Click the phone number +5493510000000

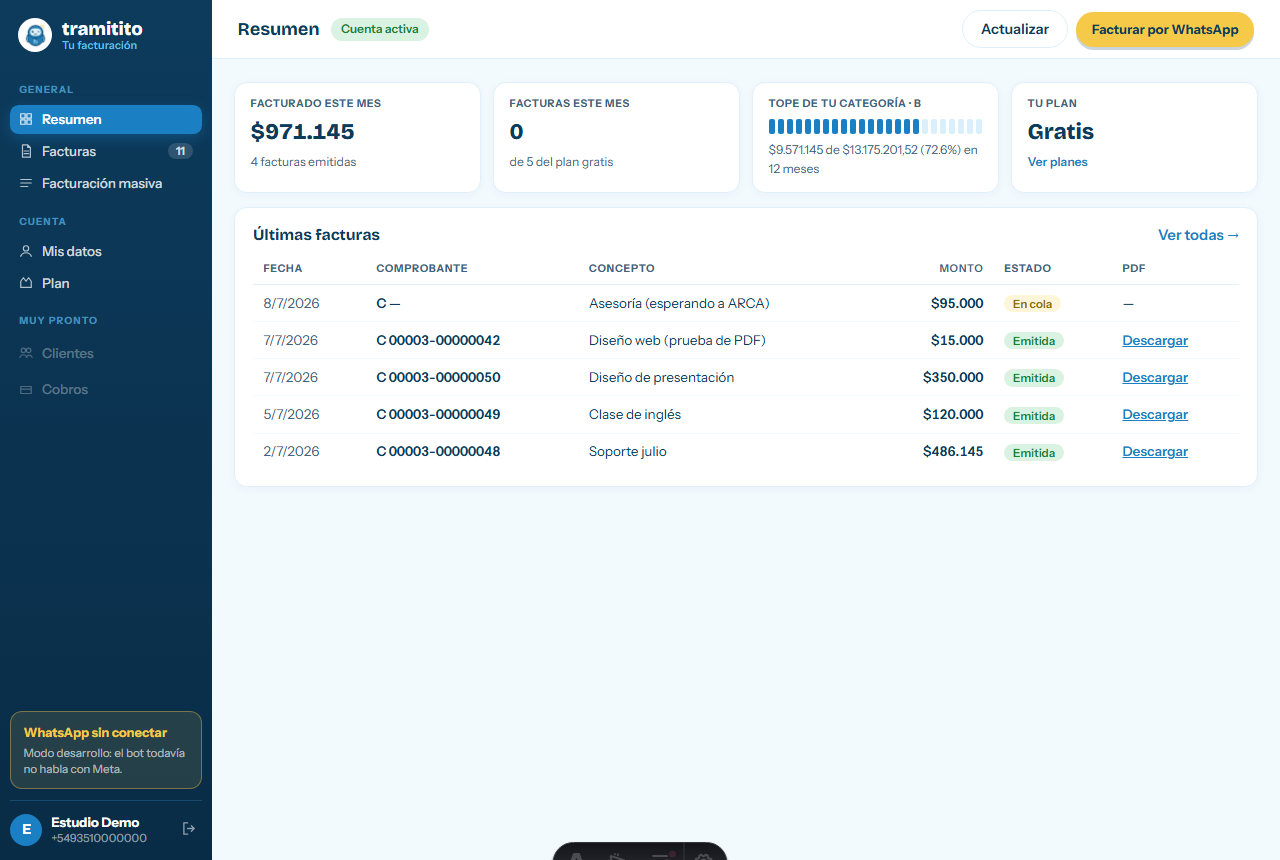click(99, 838)
